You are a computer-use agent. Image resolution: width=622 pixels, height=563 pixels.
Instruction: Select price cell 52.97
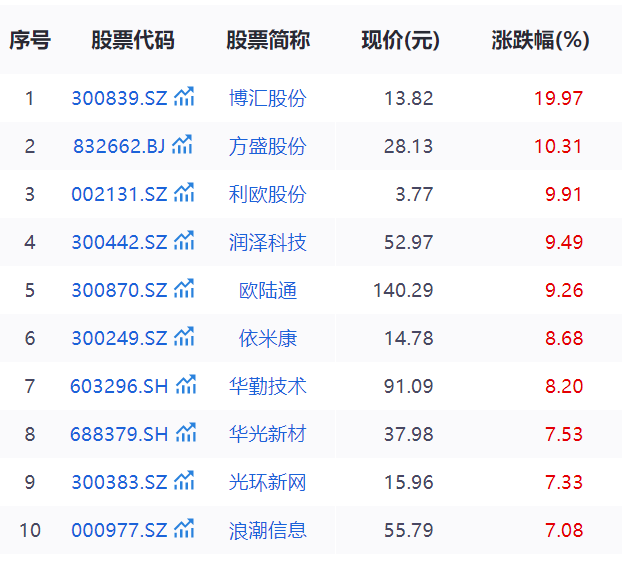click(x=409, y=242)
